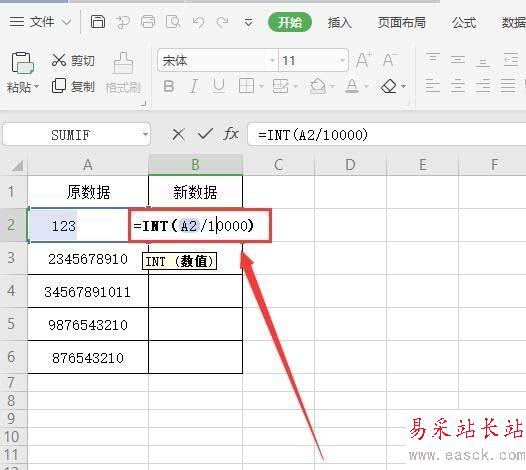The image size is (526, 470).
Task: Click the Increase Font Size icon
Action: click(364, 60)
